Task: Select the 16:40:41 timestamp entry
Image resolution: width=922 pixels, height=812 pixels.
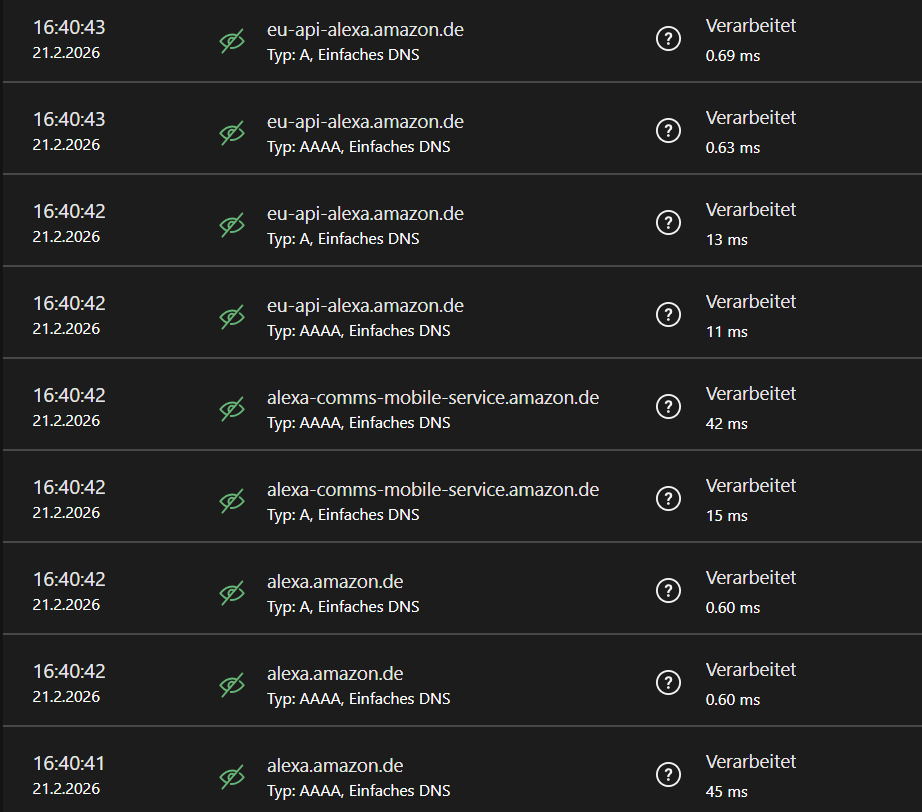Action: (68, 764)
